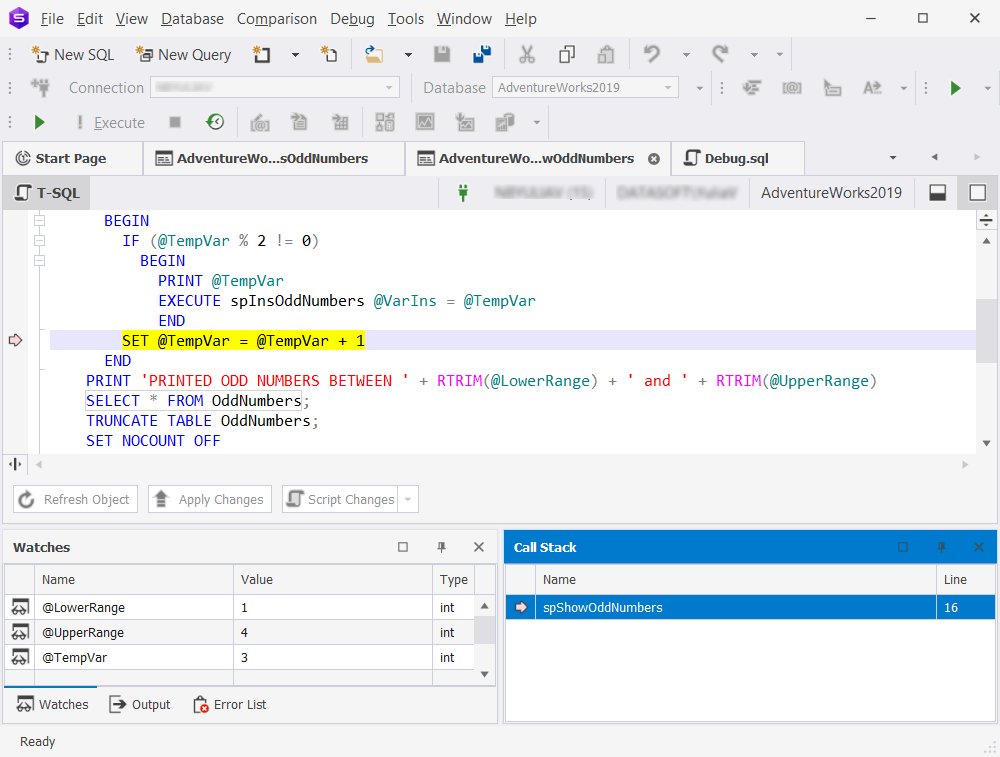Close the AdventureWo...wOddNumbers tab
1000x757 pixels.
654,159
